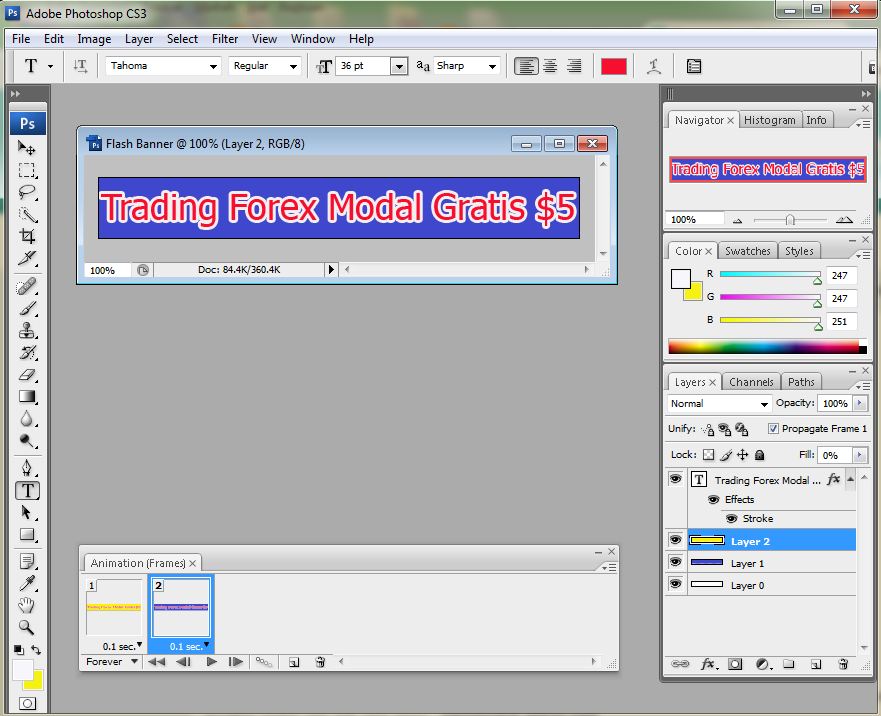Screen dimensions: 881x716
Task: Open the Opacity slider arrow
Action: pyautogui.click(x=860, y=403)
